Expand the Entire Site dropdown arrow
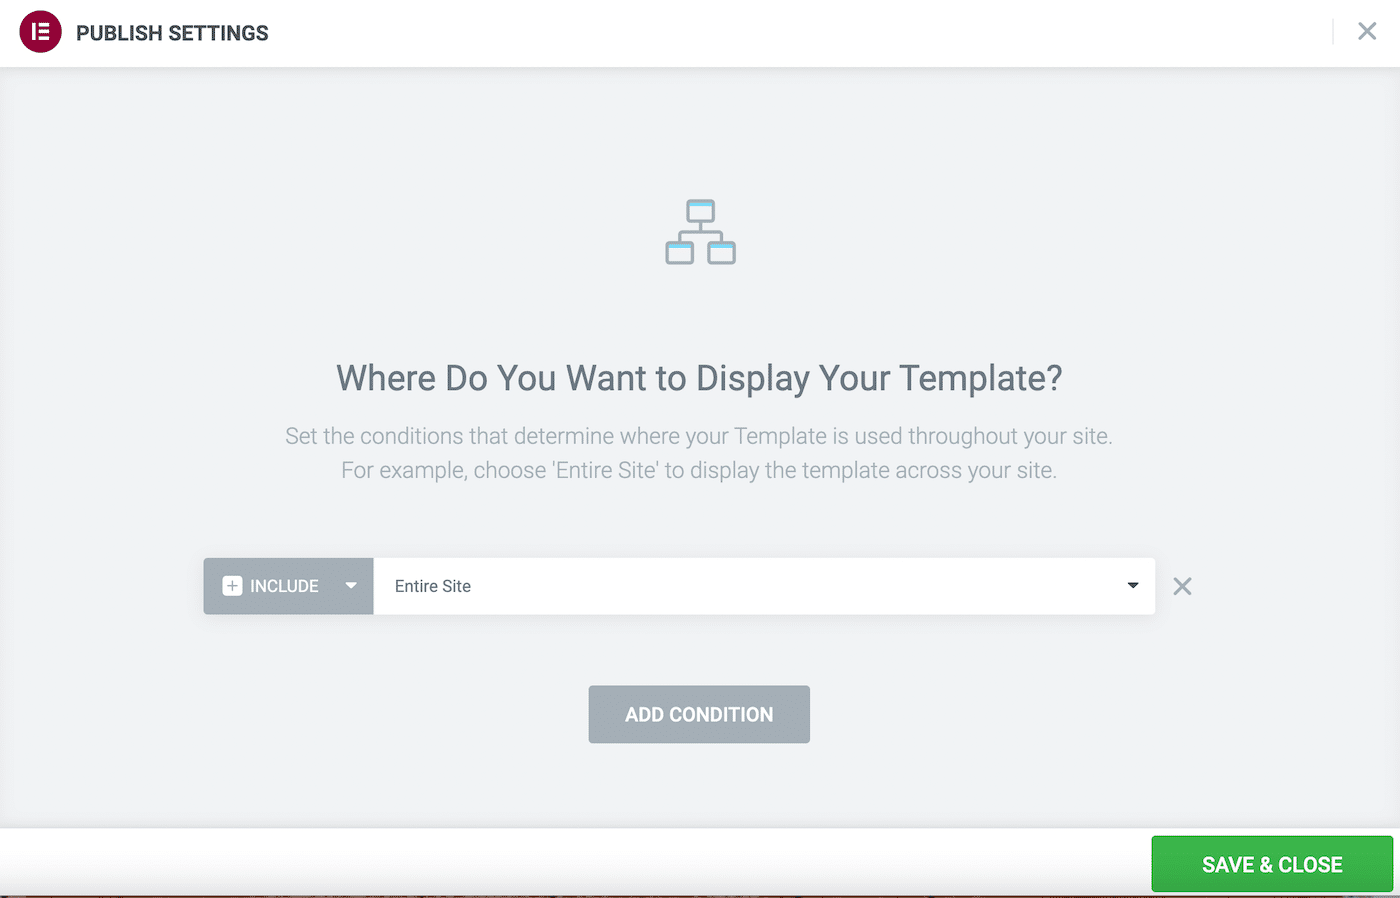Viewport: 1400px width, 898px height. pos(1133,586)
